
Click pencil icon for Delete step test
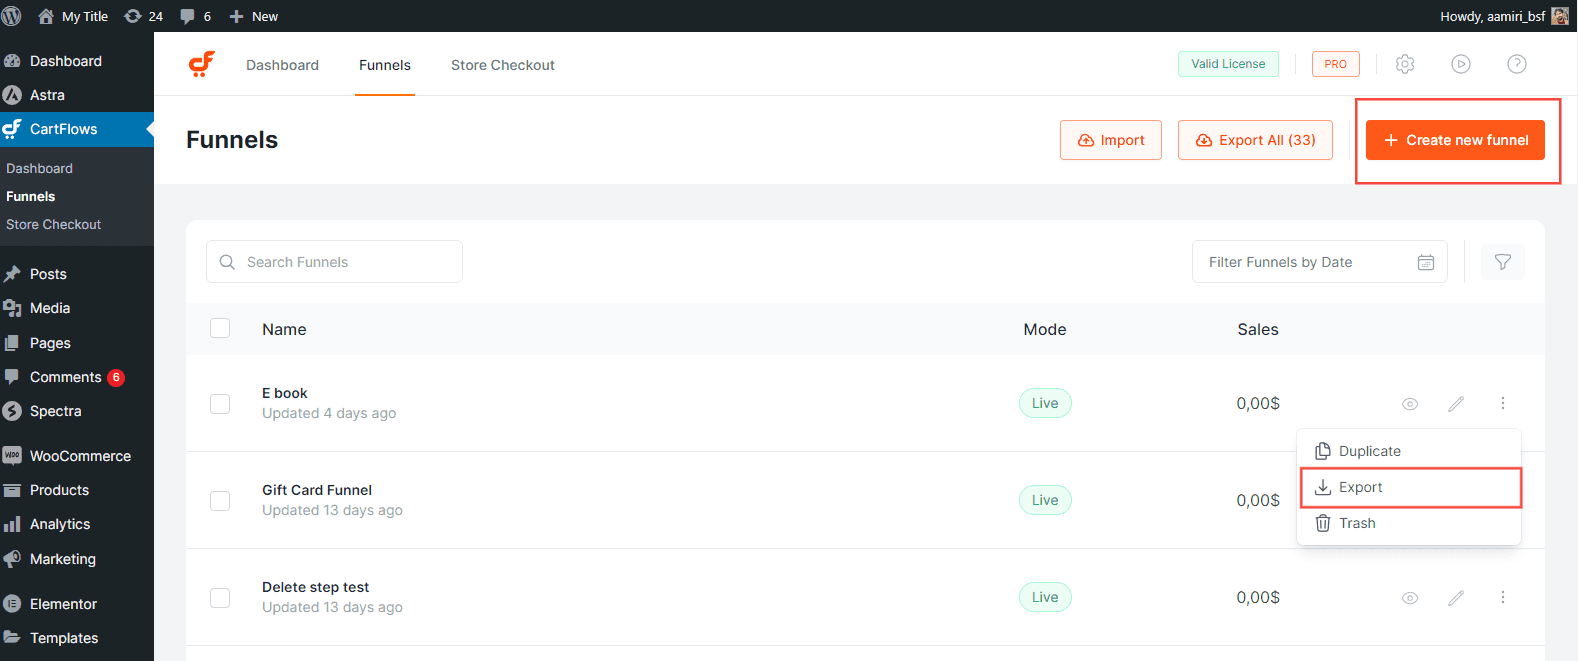click(x=1456, y=598)
